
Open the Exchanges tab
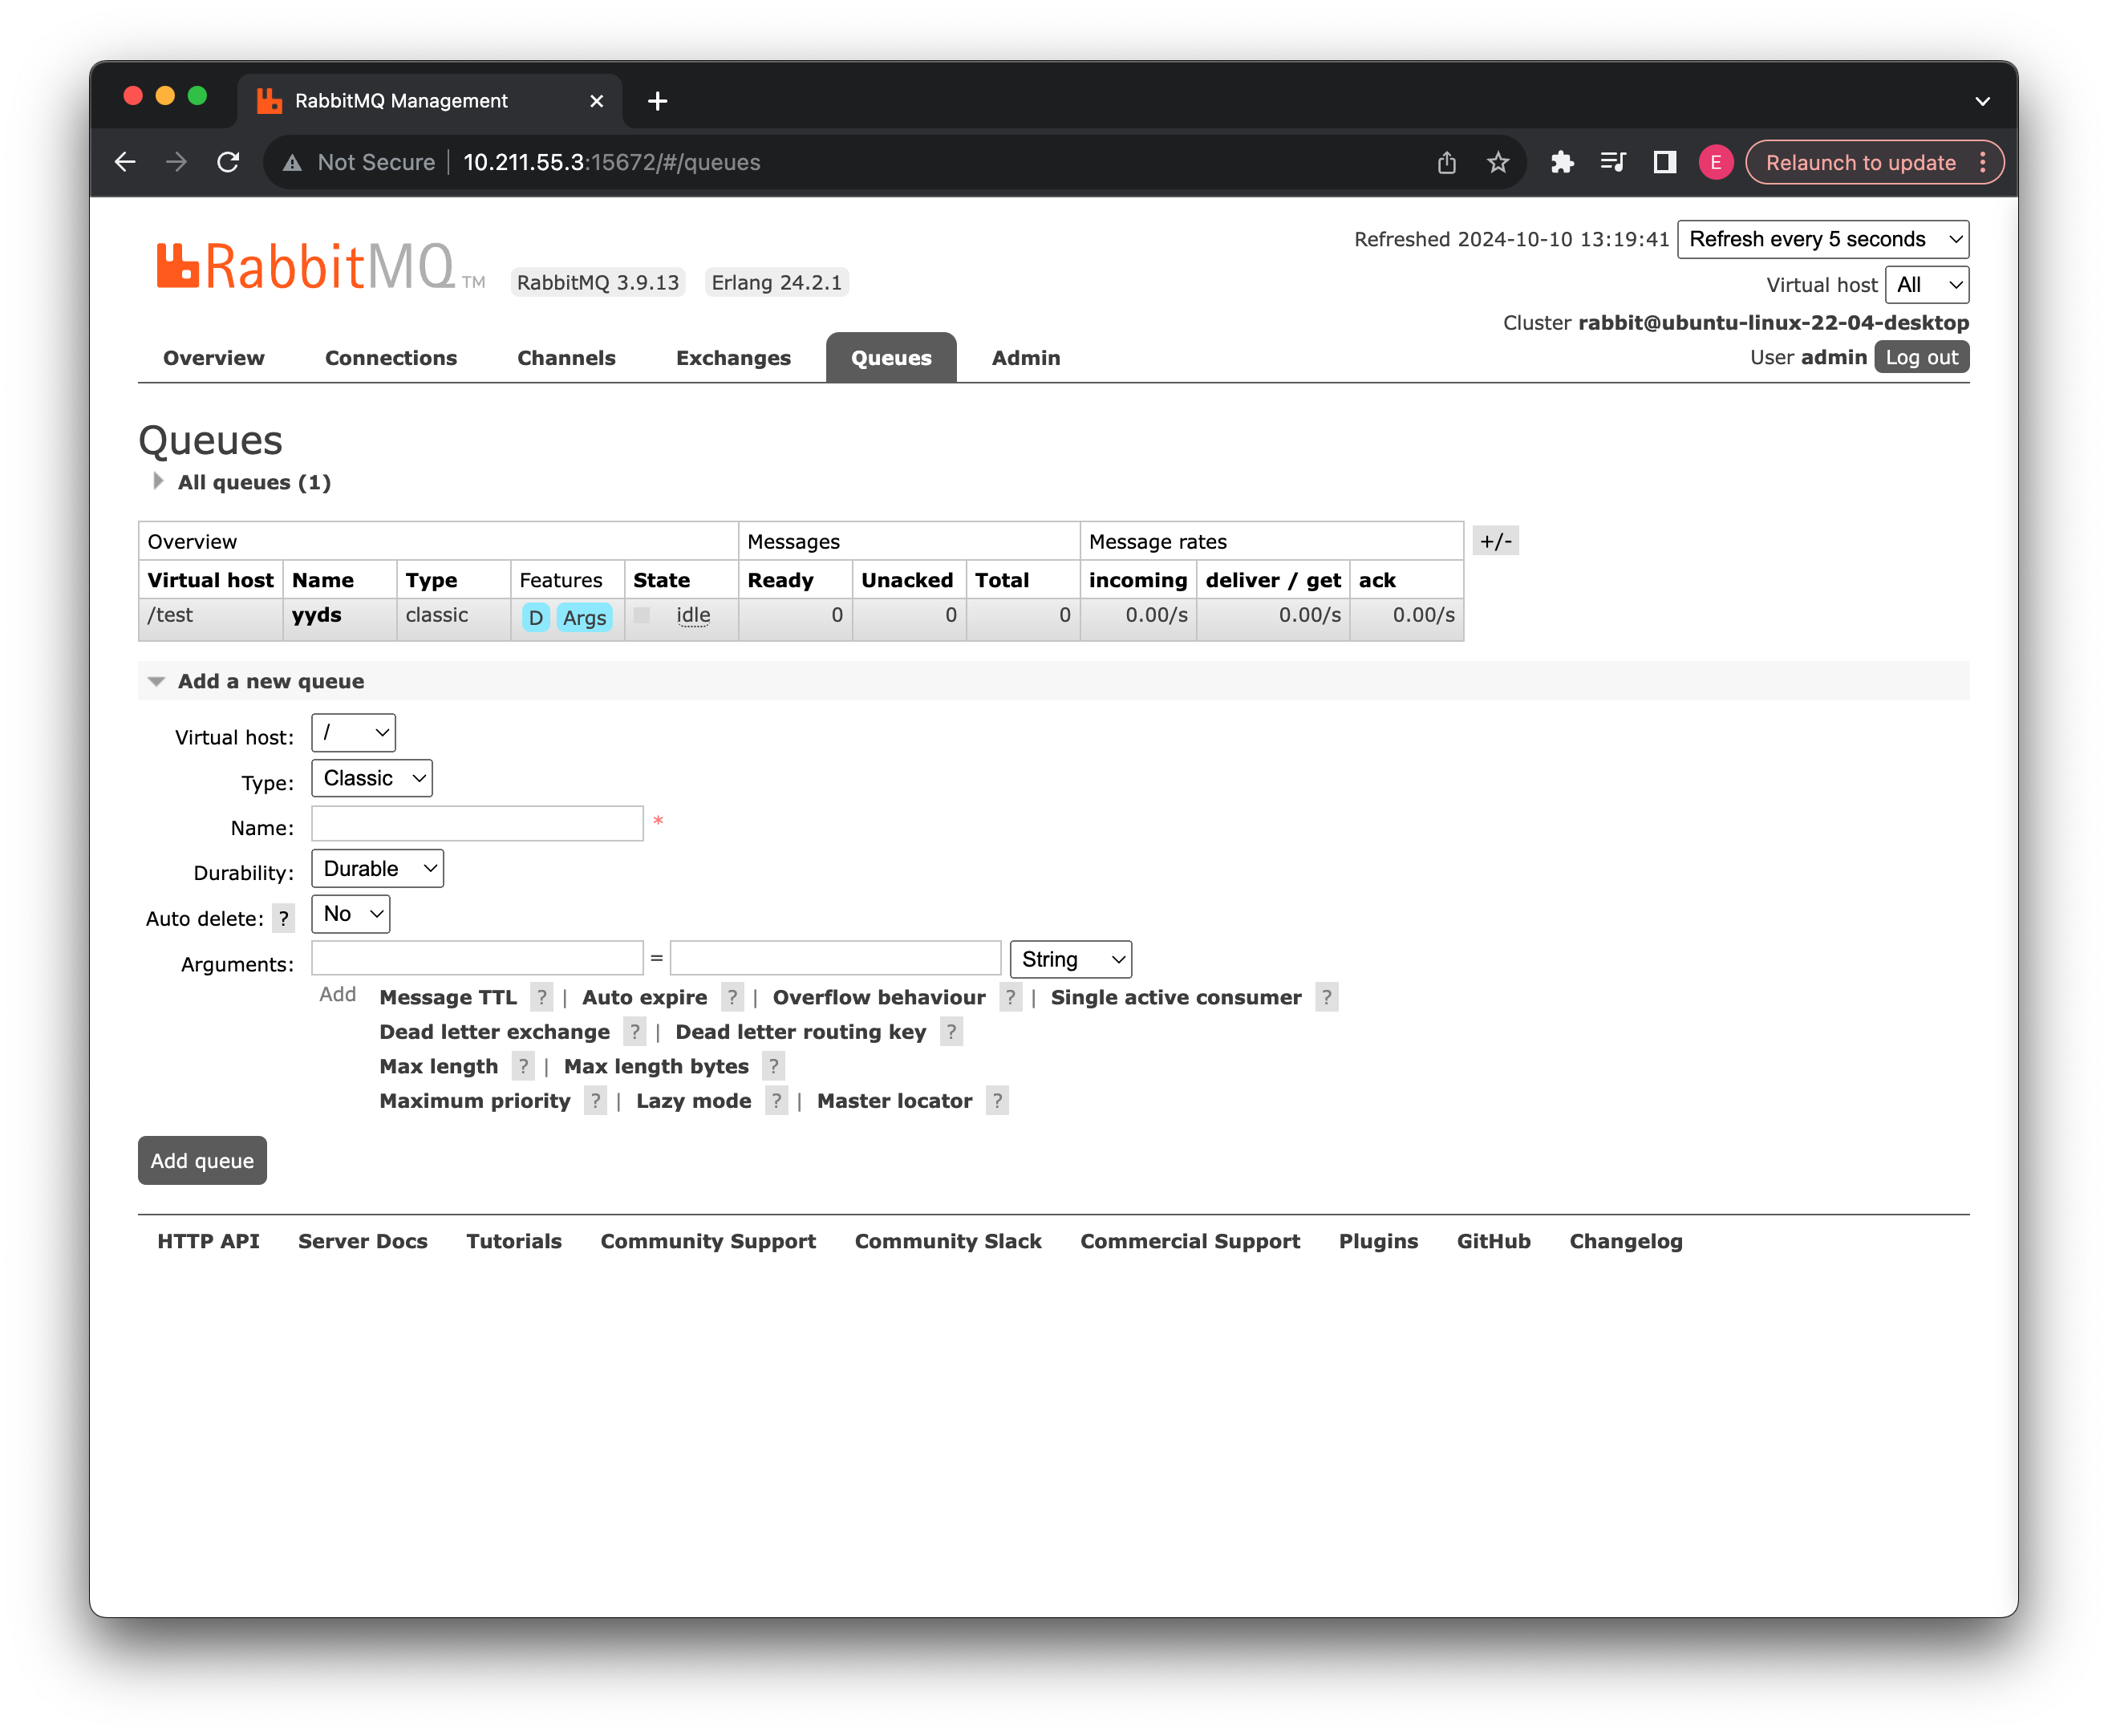pos(733,357)
